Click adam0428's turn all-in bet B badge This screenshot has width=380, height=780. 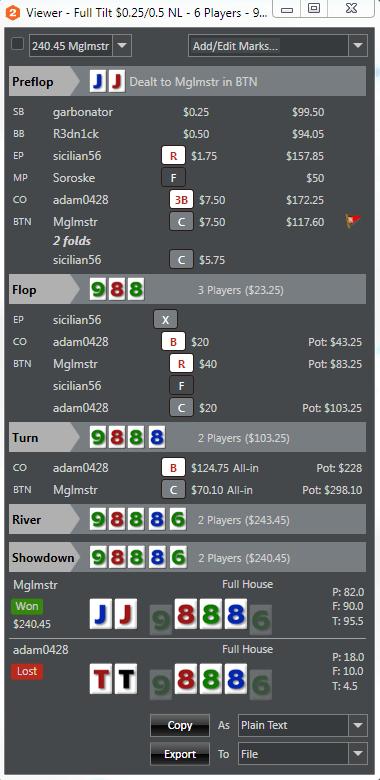tap(173, 468)
